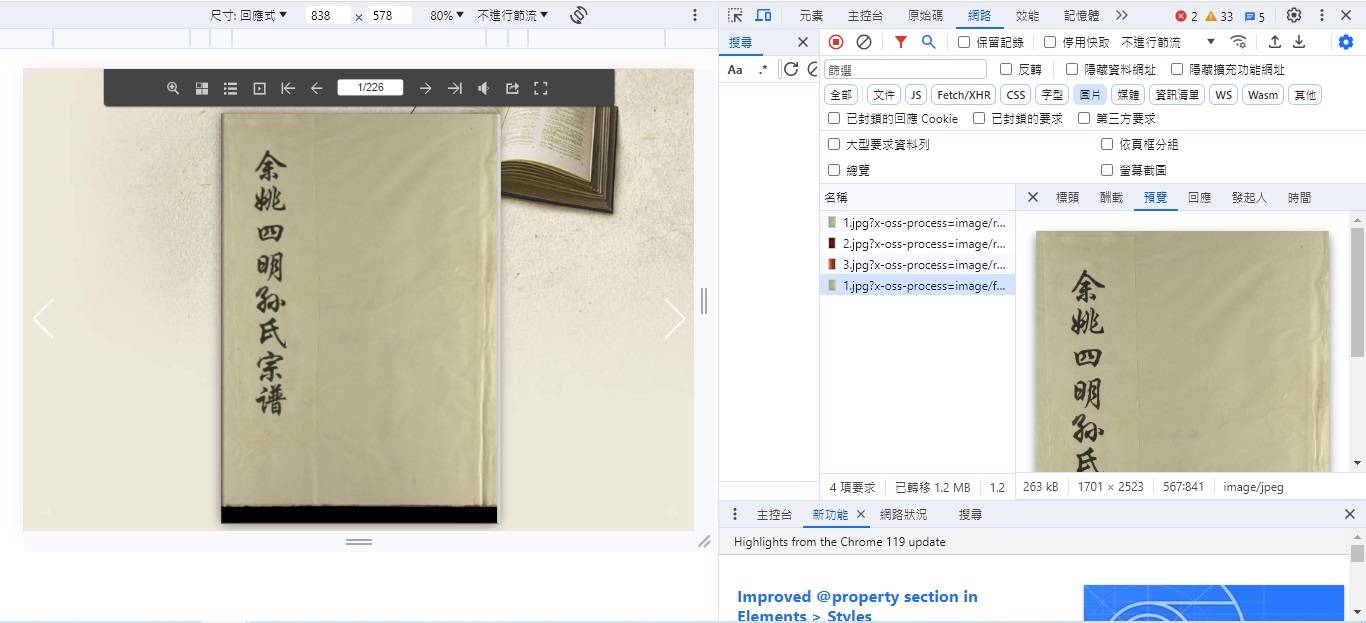Check 隱藏擴充功能網址 option
Screen dimensions: 1366x623
click(1177, 69)
